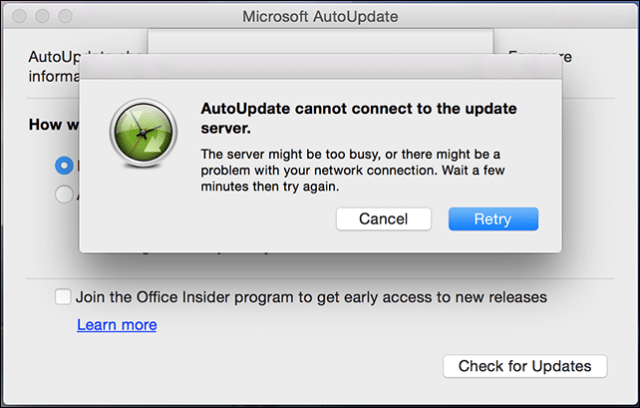Viewport: 640px width, 408px height.
Task: Click the white panel behind the dialog top
Action: click(x=320, y=41)
